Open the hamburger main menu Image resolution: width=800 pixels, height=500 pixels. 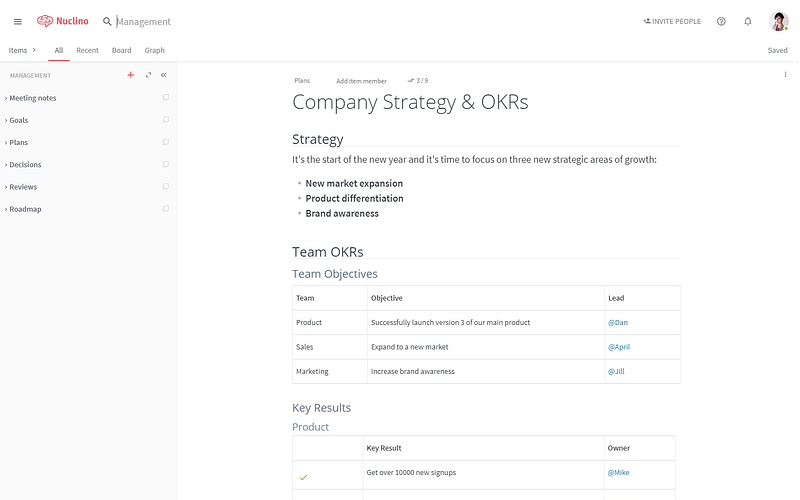tap(17, 21)
